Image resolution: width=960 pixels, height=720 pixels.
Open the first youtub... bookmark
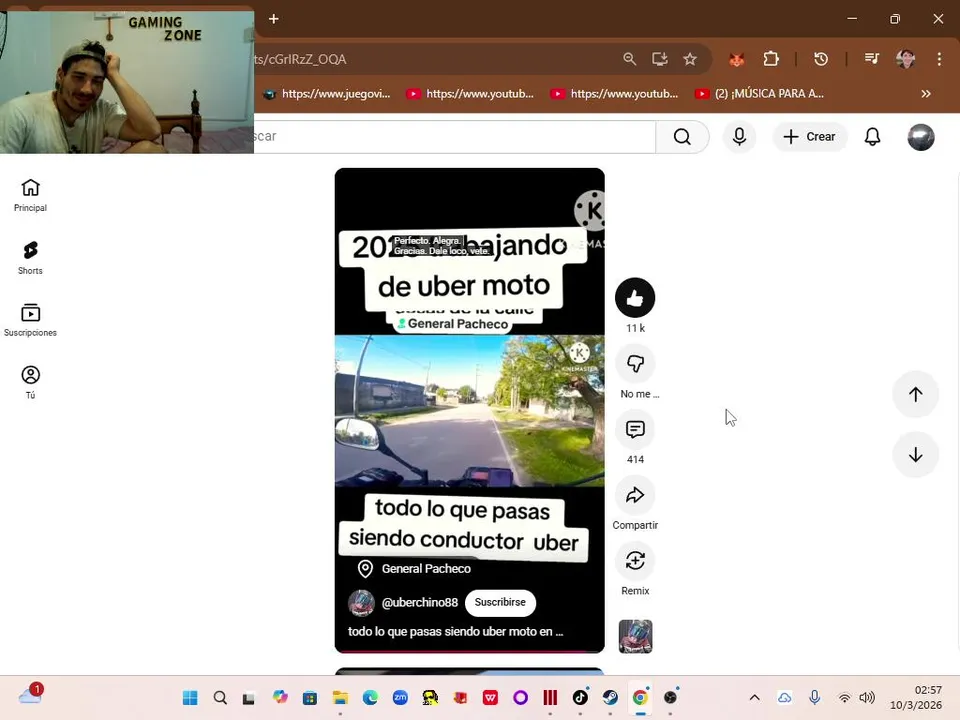pyautogui.click(x=470, y=94)
